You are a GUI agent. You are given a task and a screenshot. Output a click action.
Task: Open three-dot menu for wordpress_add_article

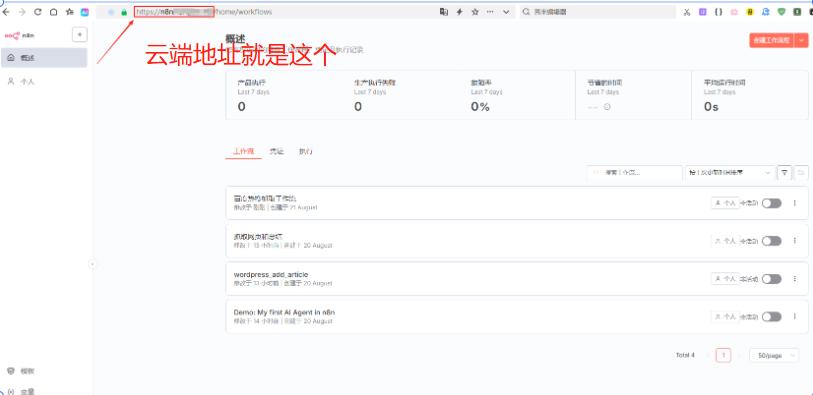pos(794,279)
